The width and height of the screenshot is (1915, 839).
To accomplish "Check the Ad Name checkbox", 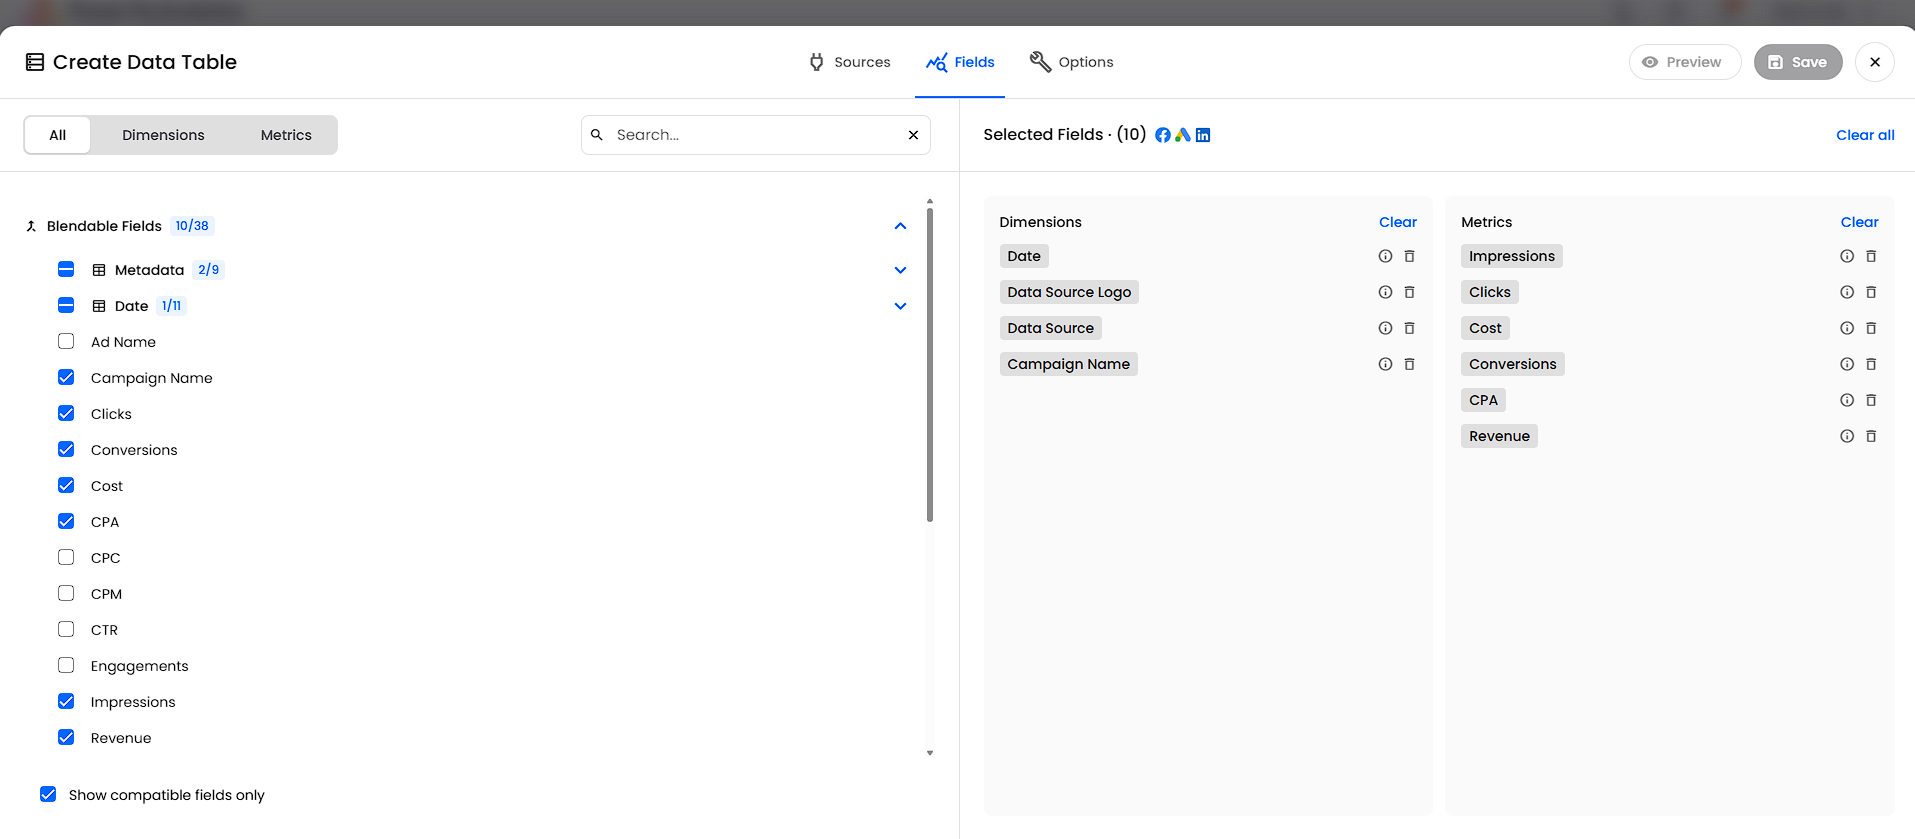I will point(66,342).
